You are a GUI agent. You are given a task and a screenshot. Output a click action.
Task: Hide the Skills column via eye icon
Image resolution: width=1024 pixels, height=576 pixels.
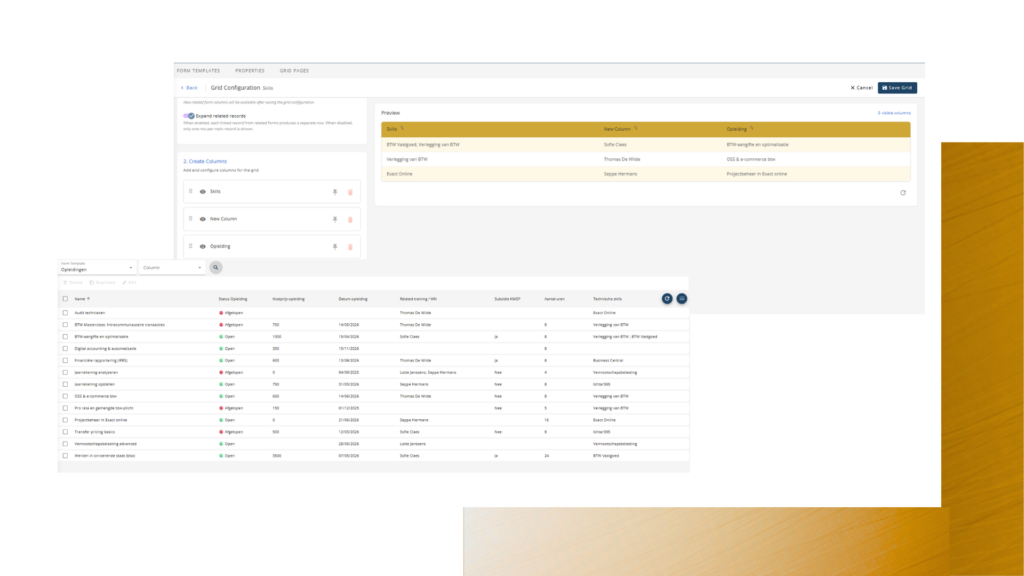point(202,192)
